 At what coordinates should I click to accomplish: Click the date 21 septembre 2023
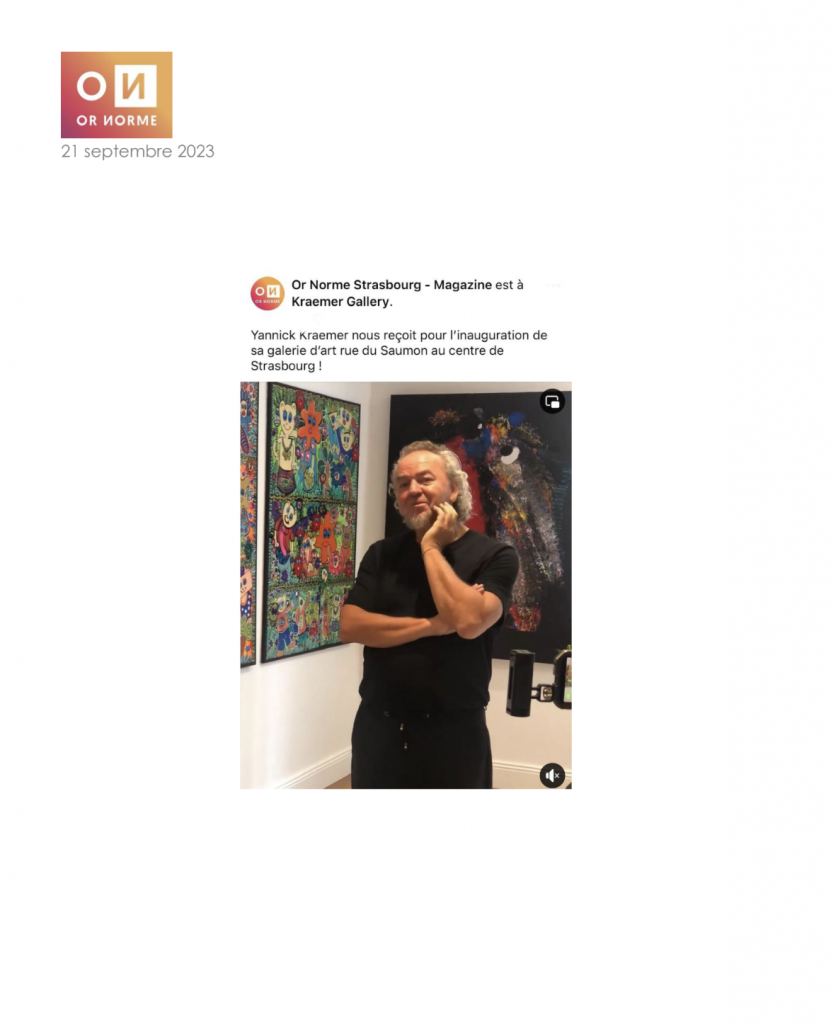tap(137, 152)
